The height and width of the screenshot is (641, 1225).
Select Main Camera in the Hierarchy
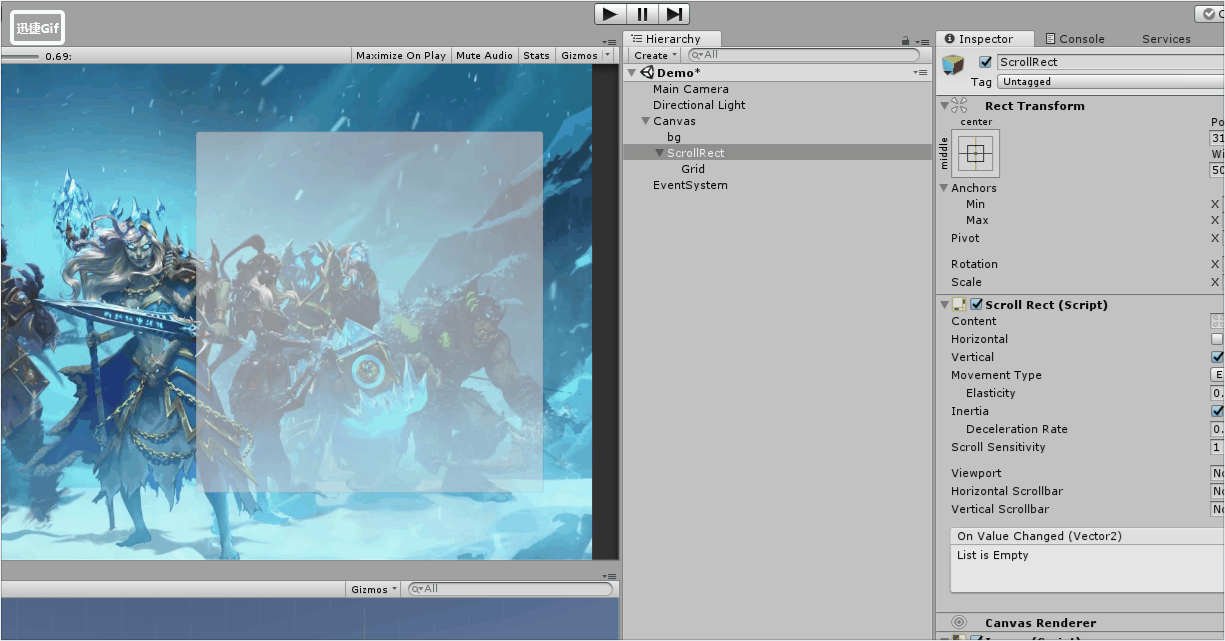pos(690,89)
